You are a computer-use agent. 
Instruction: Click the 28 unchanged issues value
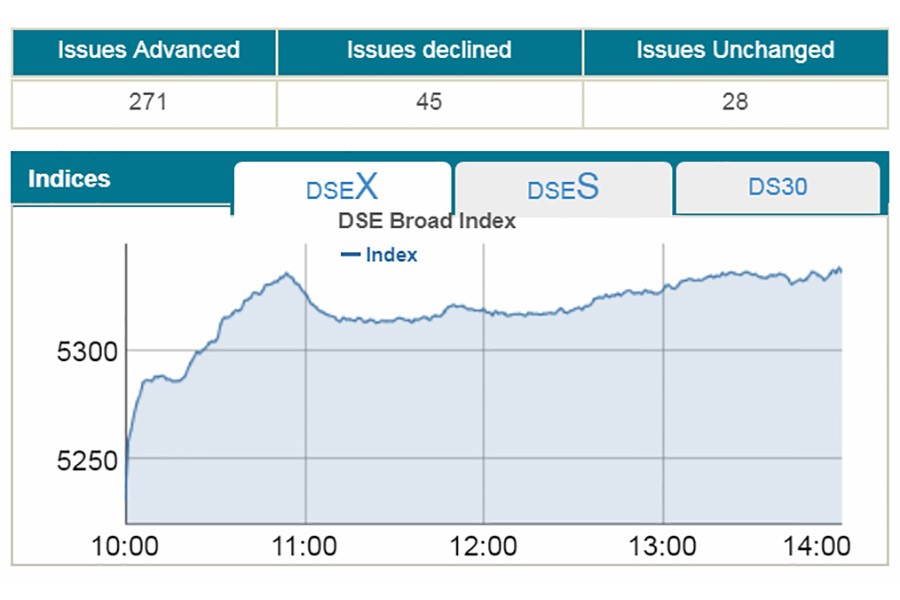pos(735,102)
